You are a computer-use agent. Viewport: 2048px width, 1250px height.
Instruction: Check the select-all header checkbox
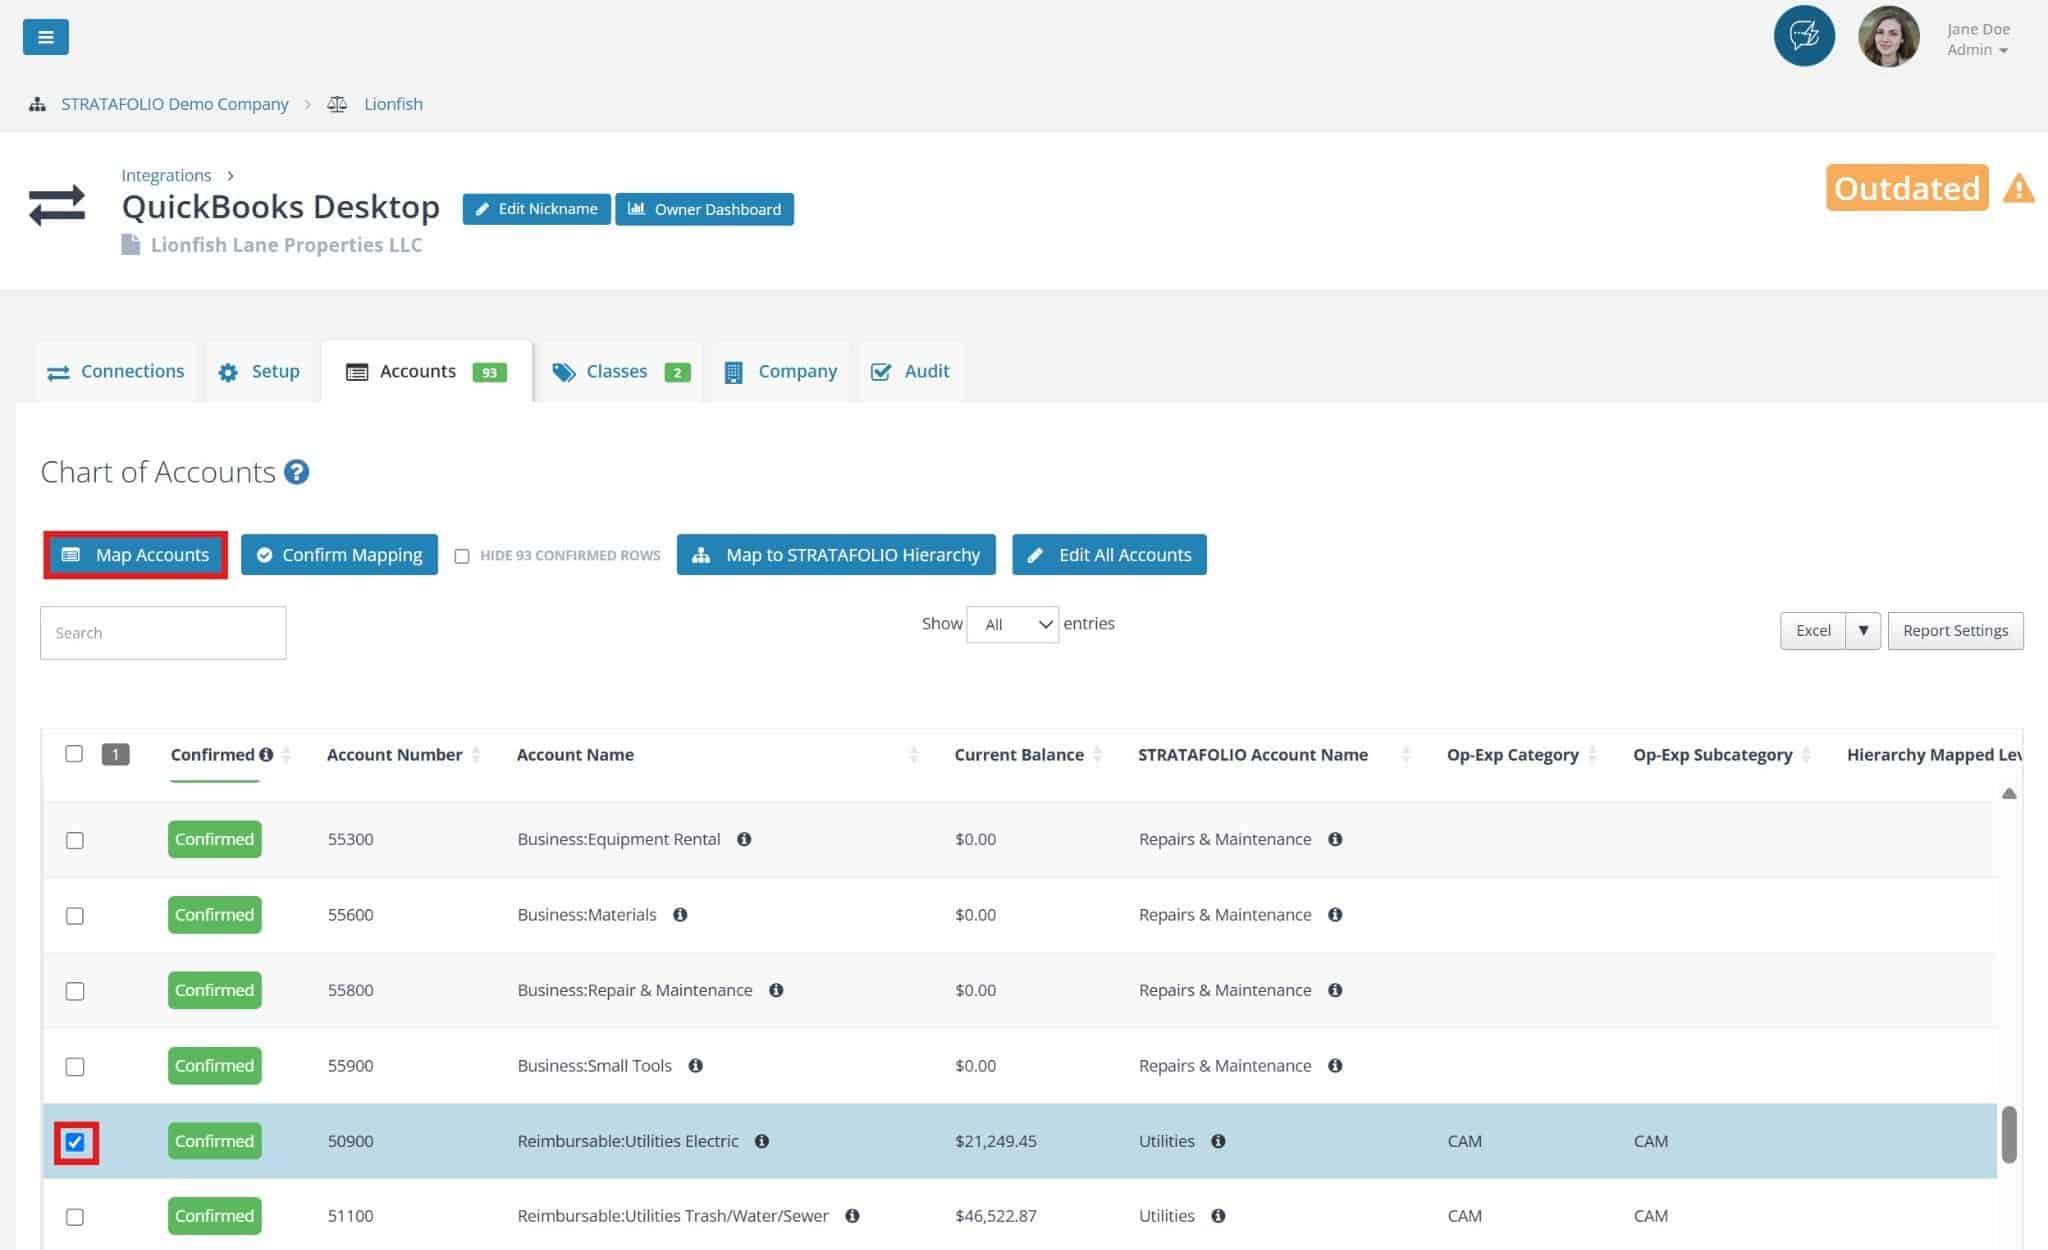click(74, 754)
